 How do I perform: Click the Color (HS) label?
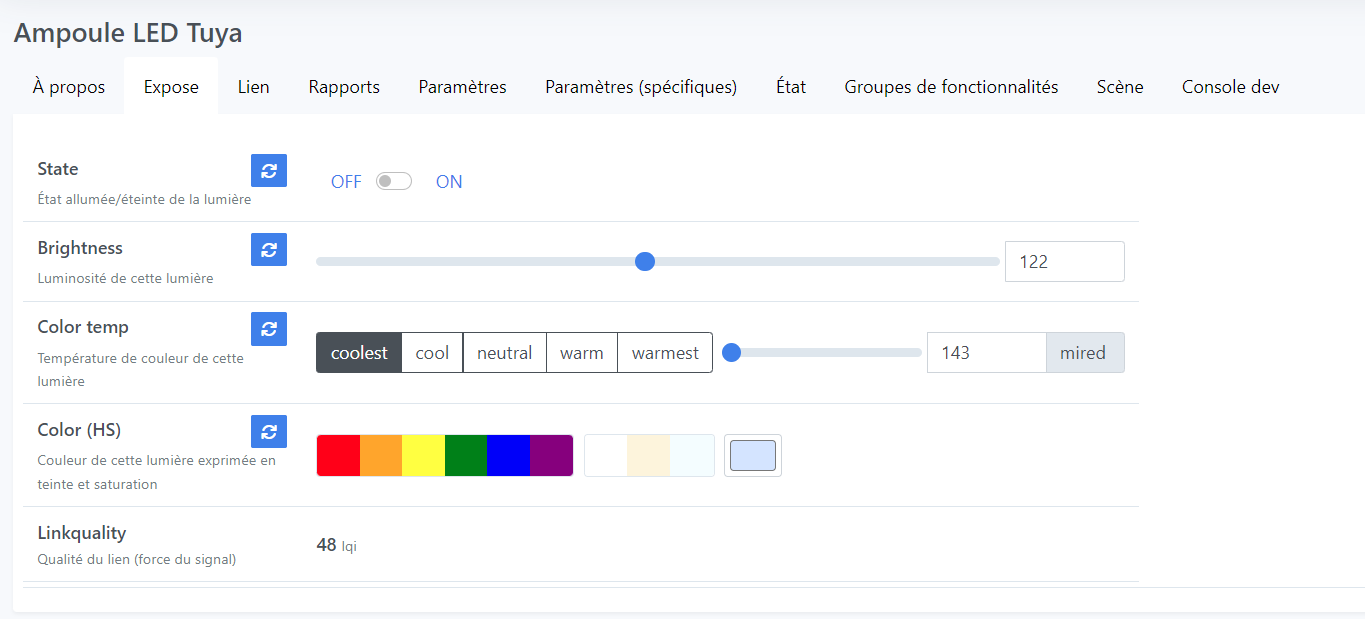[x=79, y=430]
